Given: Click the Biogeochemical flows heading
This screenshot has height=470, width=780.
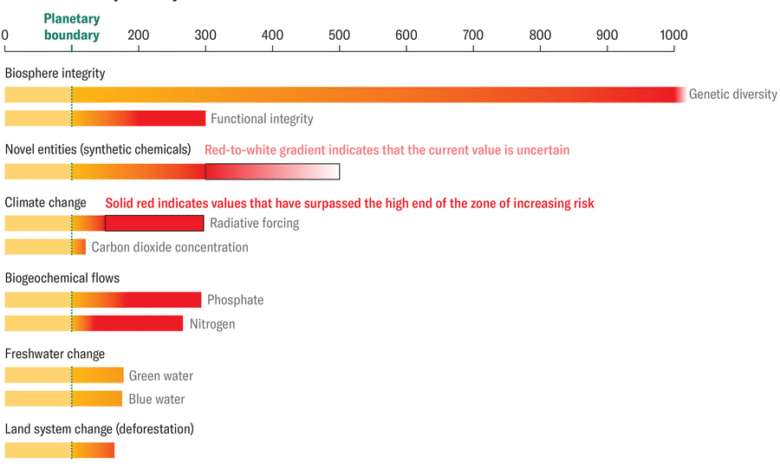Looking at the screenshot, I should [x=62, y=277].
